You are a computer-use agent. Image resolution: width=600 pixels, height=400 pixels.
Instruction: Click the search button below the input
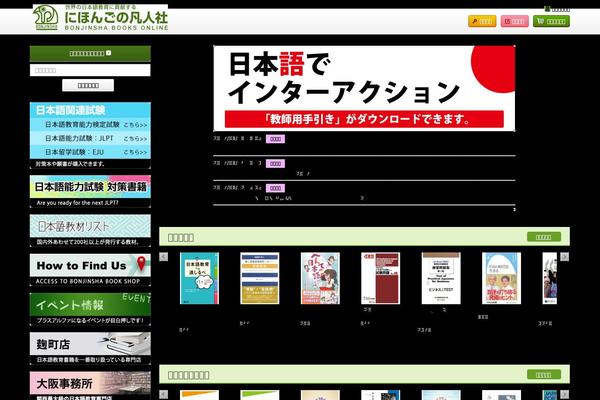coord(88,85)
